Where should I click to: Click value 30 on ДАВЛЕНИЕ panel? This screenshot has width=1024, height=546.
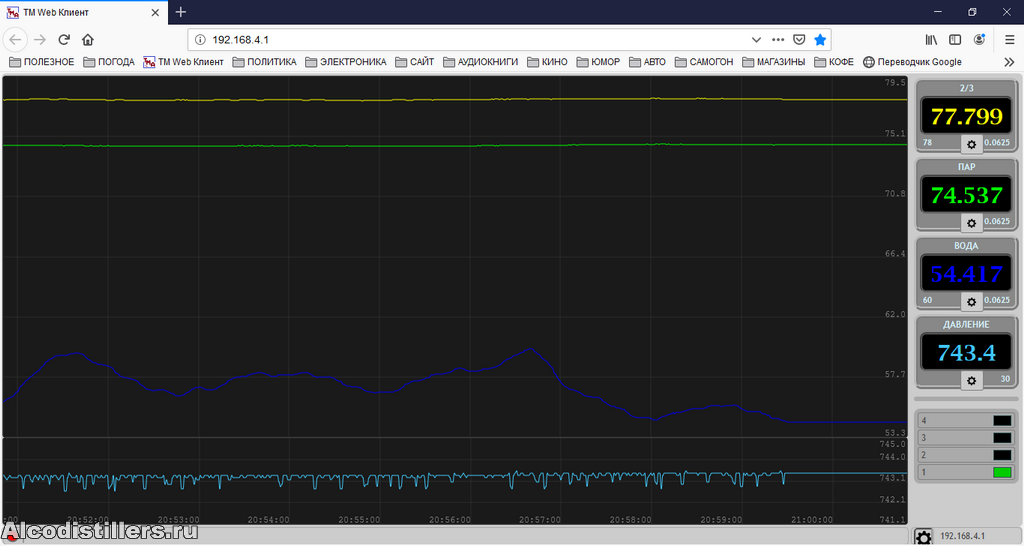(1004, 379)
